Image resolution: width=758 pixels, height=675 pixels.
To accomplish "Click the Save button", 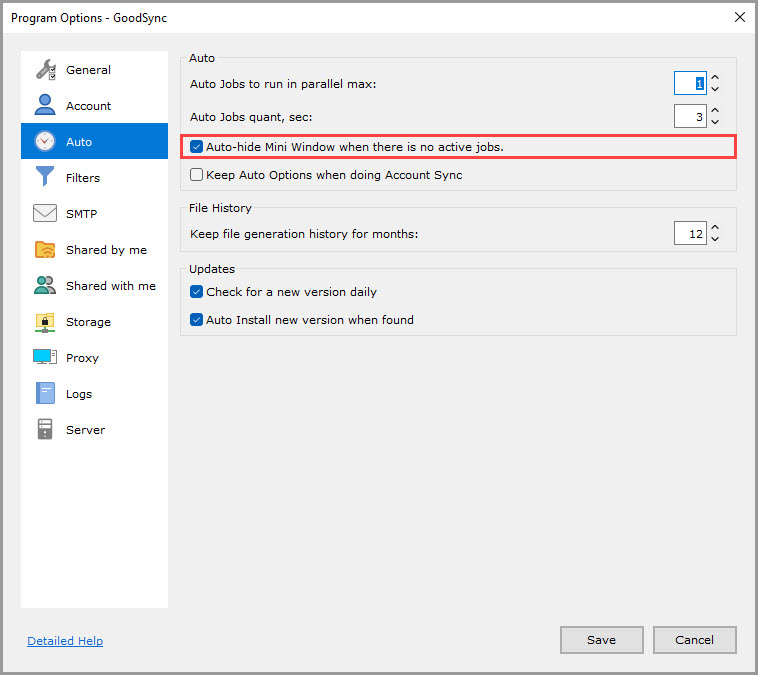I will pos(601,640).
